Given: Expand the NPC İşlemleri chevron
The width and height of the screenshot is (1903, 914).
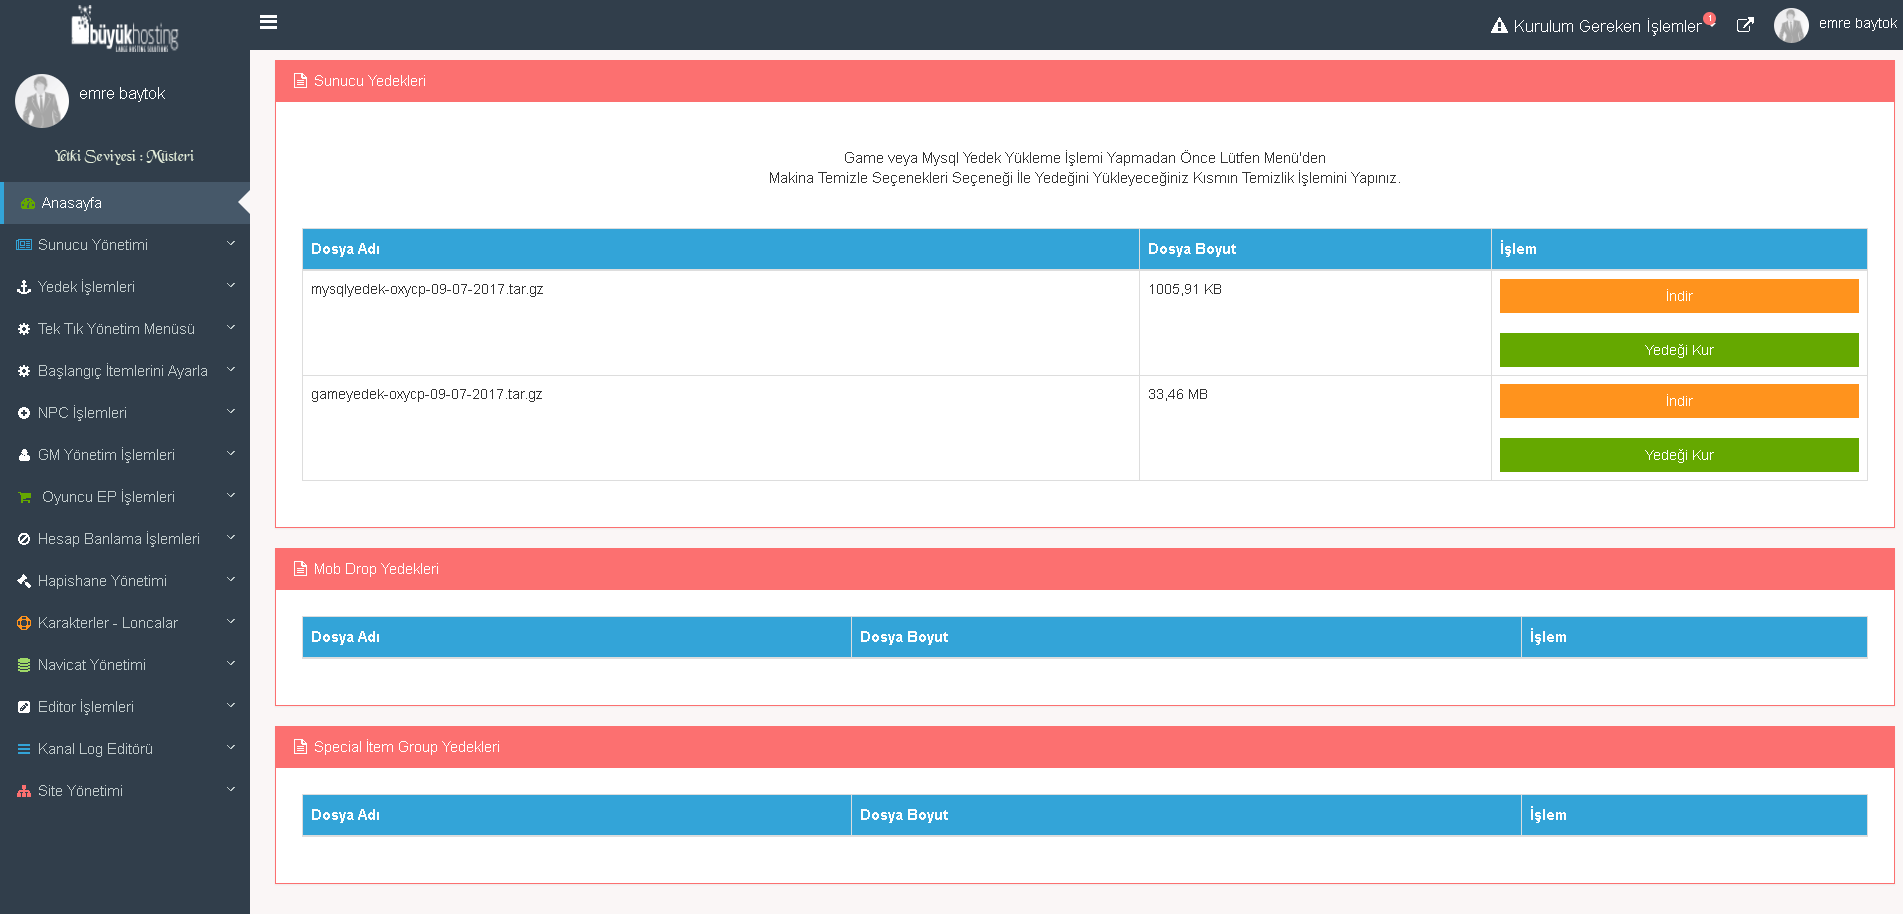Looking at the screenshot, I should tap(231, 412).
